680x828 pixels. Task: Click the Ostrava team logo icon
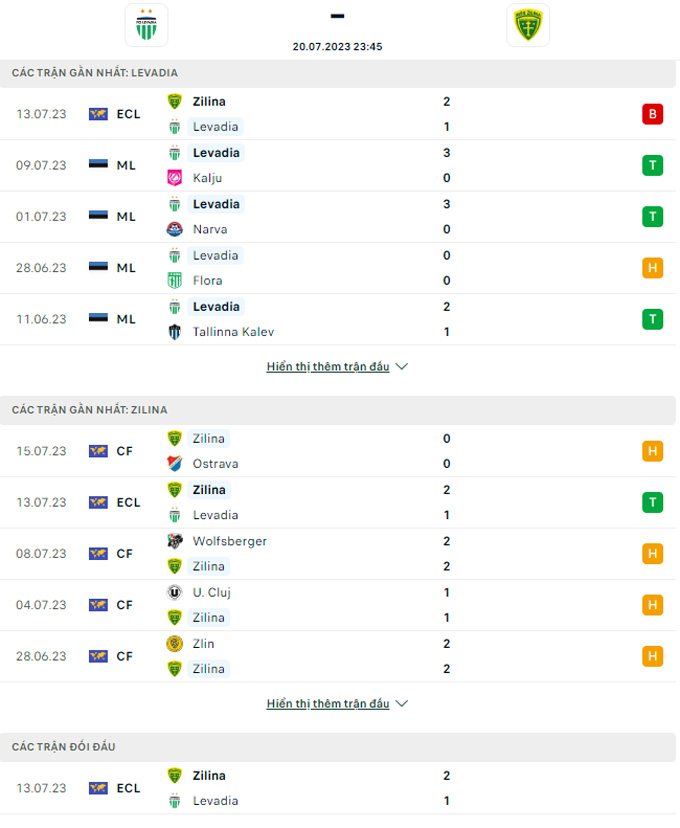coord(175,464)
